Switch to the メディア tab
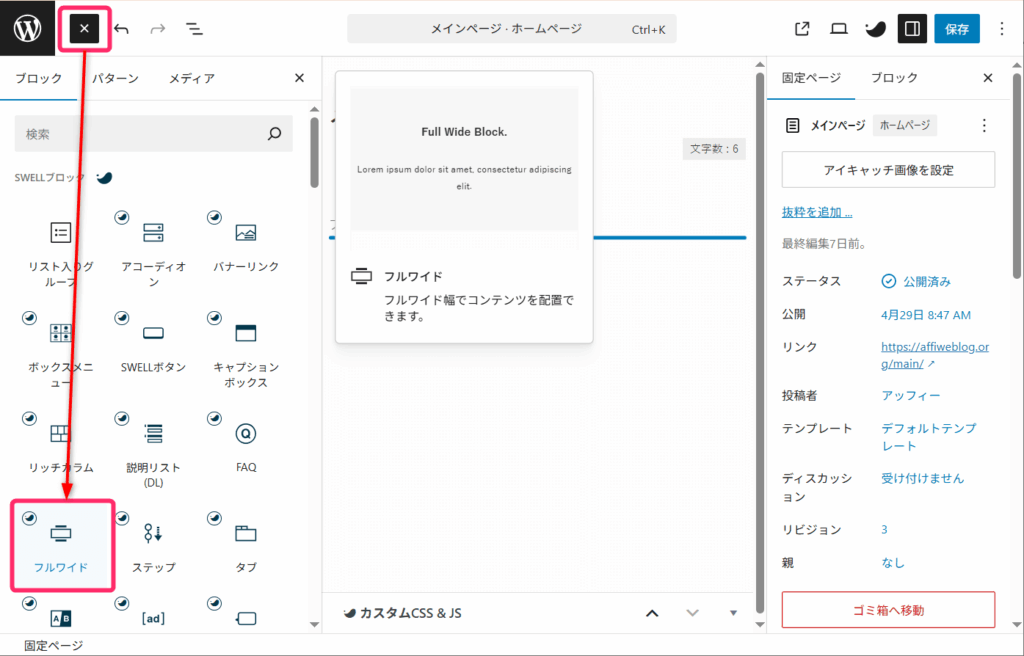The height and width of the screenshot is (656, 1024). point(191,78)
